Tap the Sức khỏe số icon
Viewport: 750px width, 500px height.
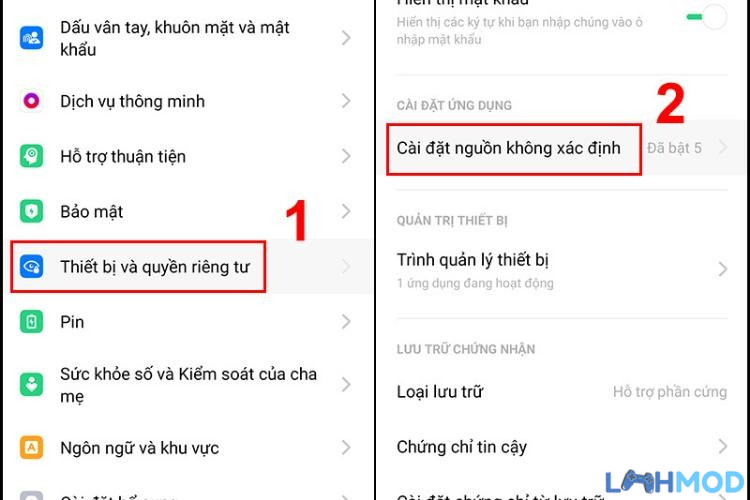pyautogui.click(x=32, y=384)
